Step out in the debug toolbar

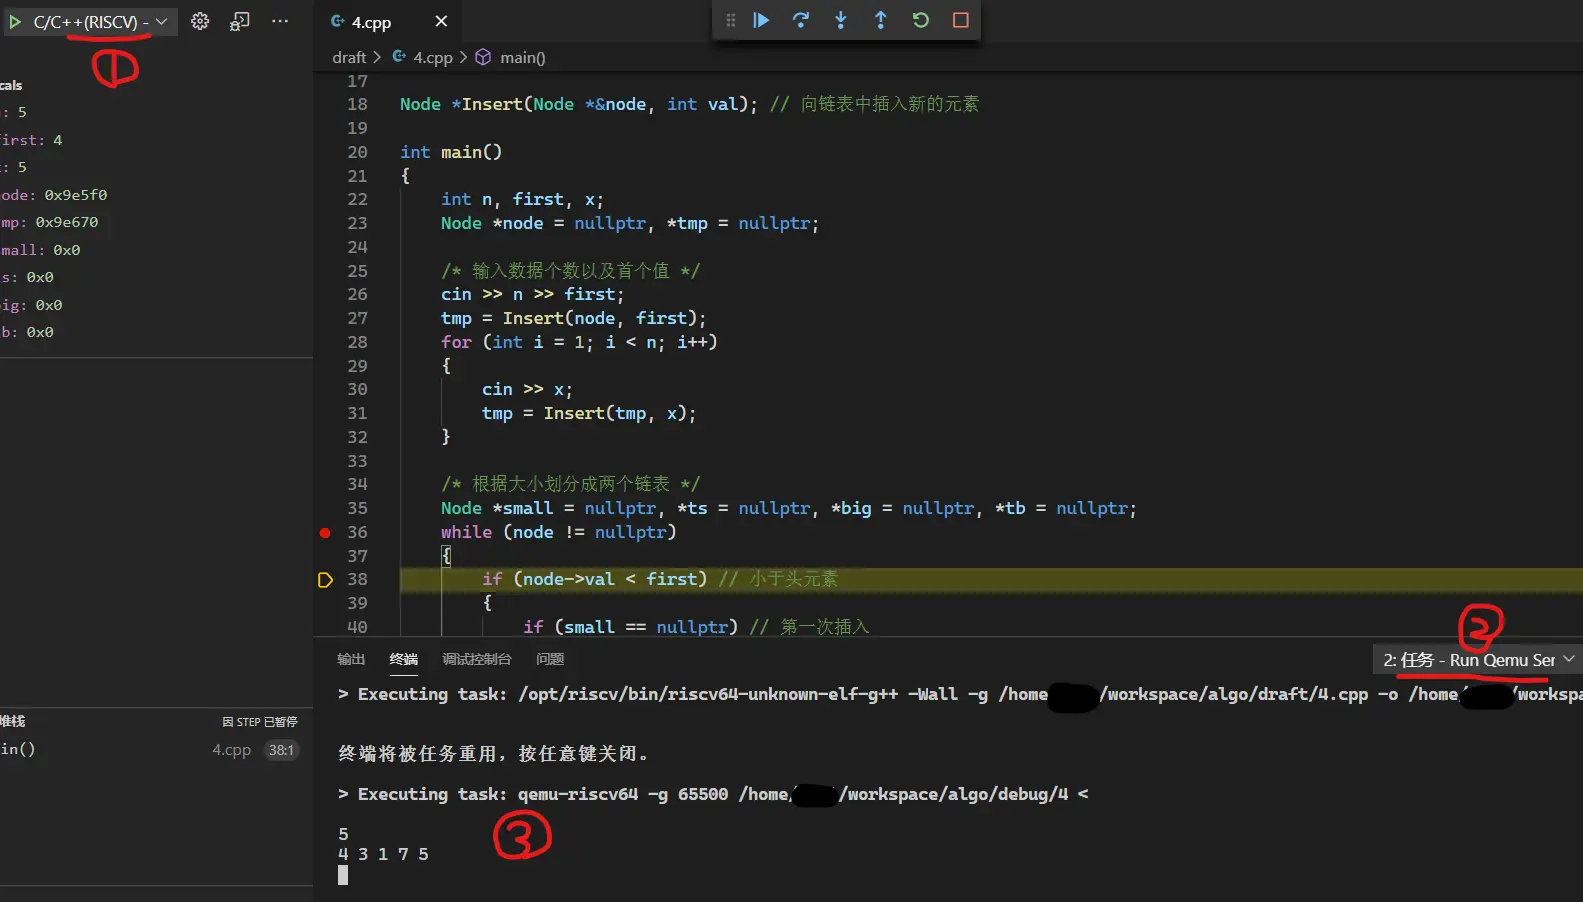pos(881,20)
